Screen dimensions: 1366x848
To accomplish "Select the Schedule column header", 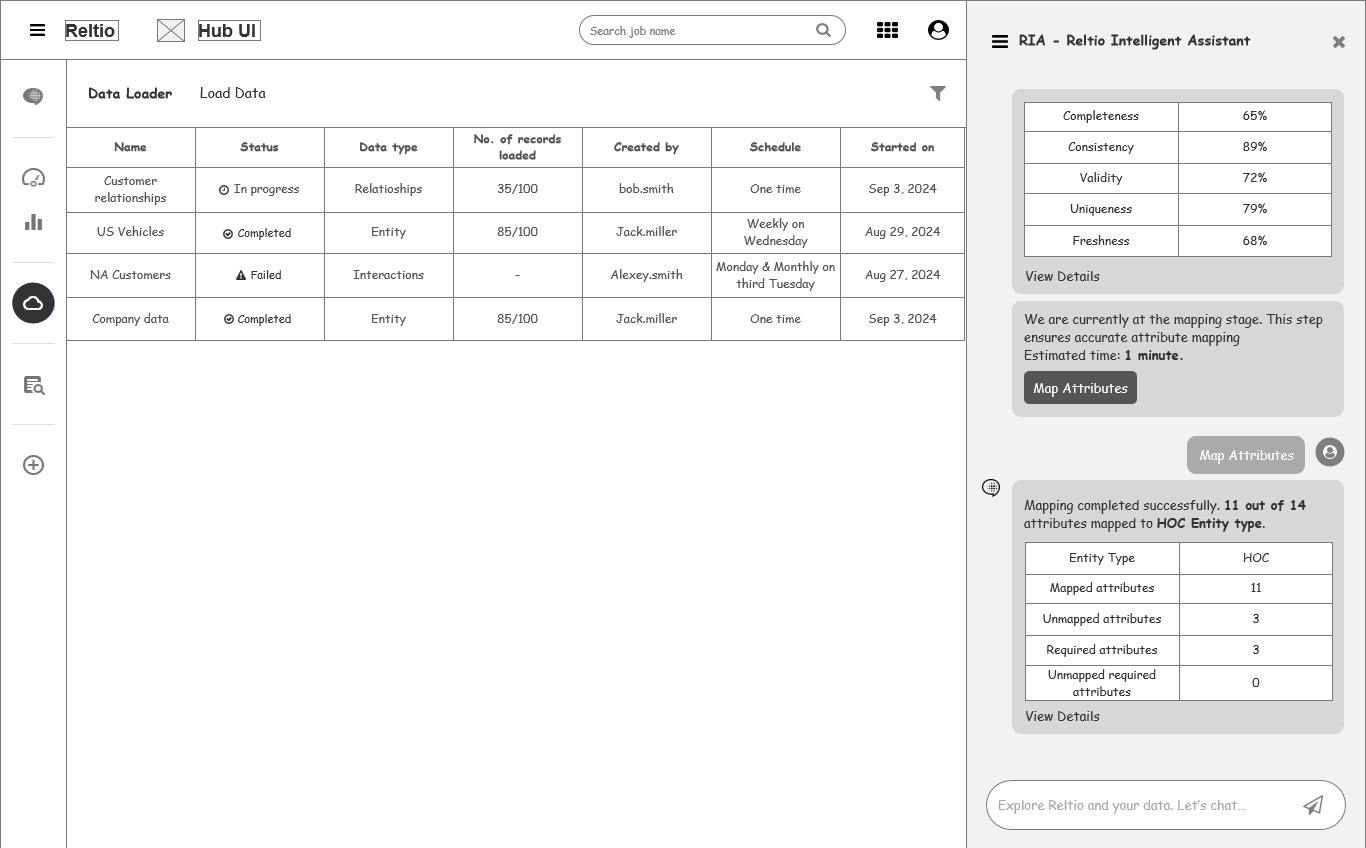I will click(775, 147).
